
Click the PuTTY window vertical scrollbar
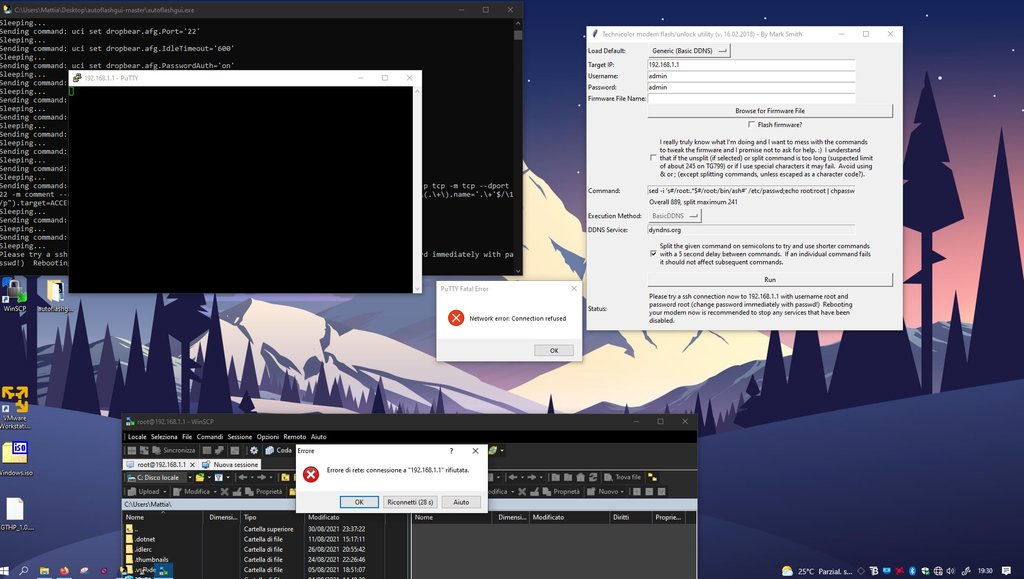tap(417, 189)
